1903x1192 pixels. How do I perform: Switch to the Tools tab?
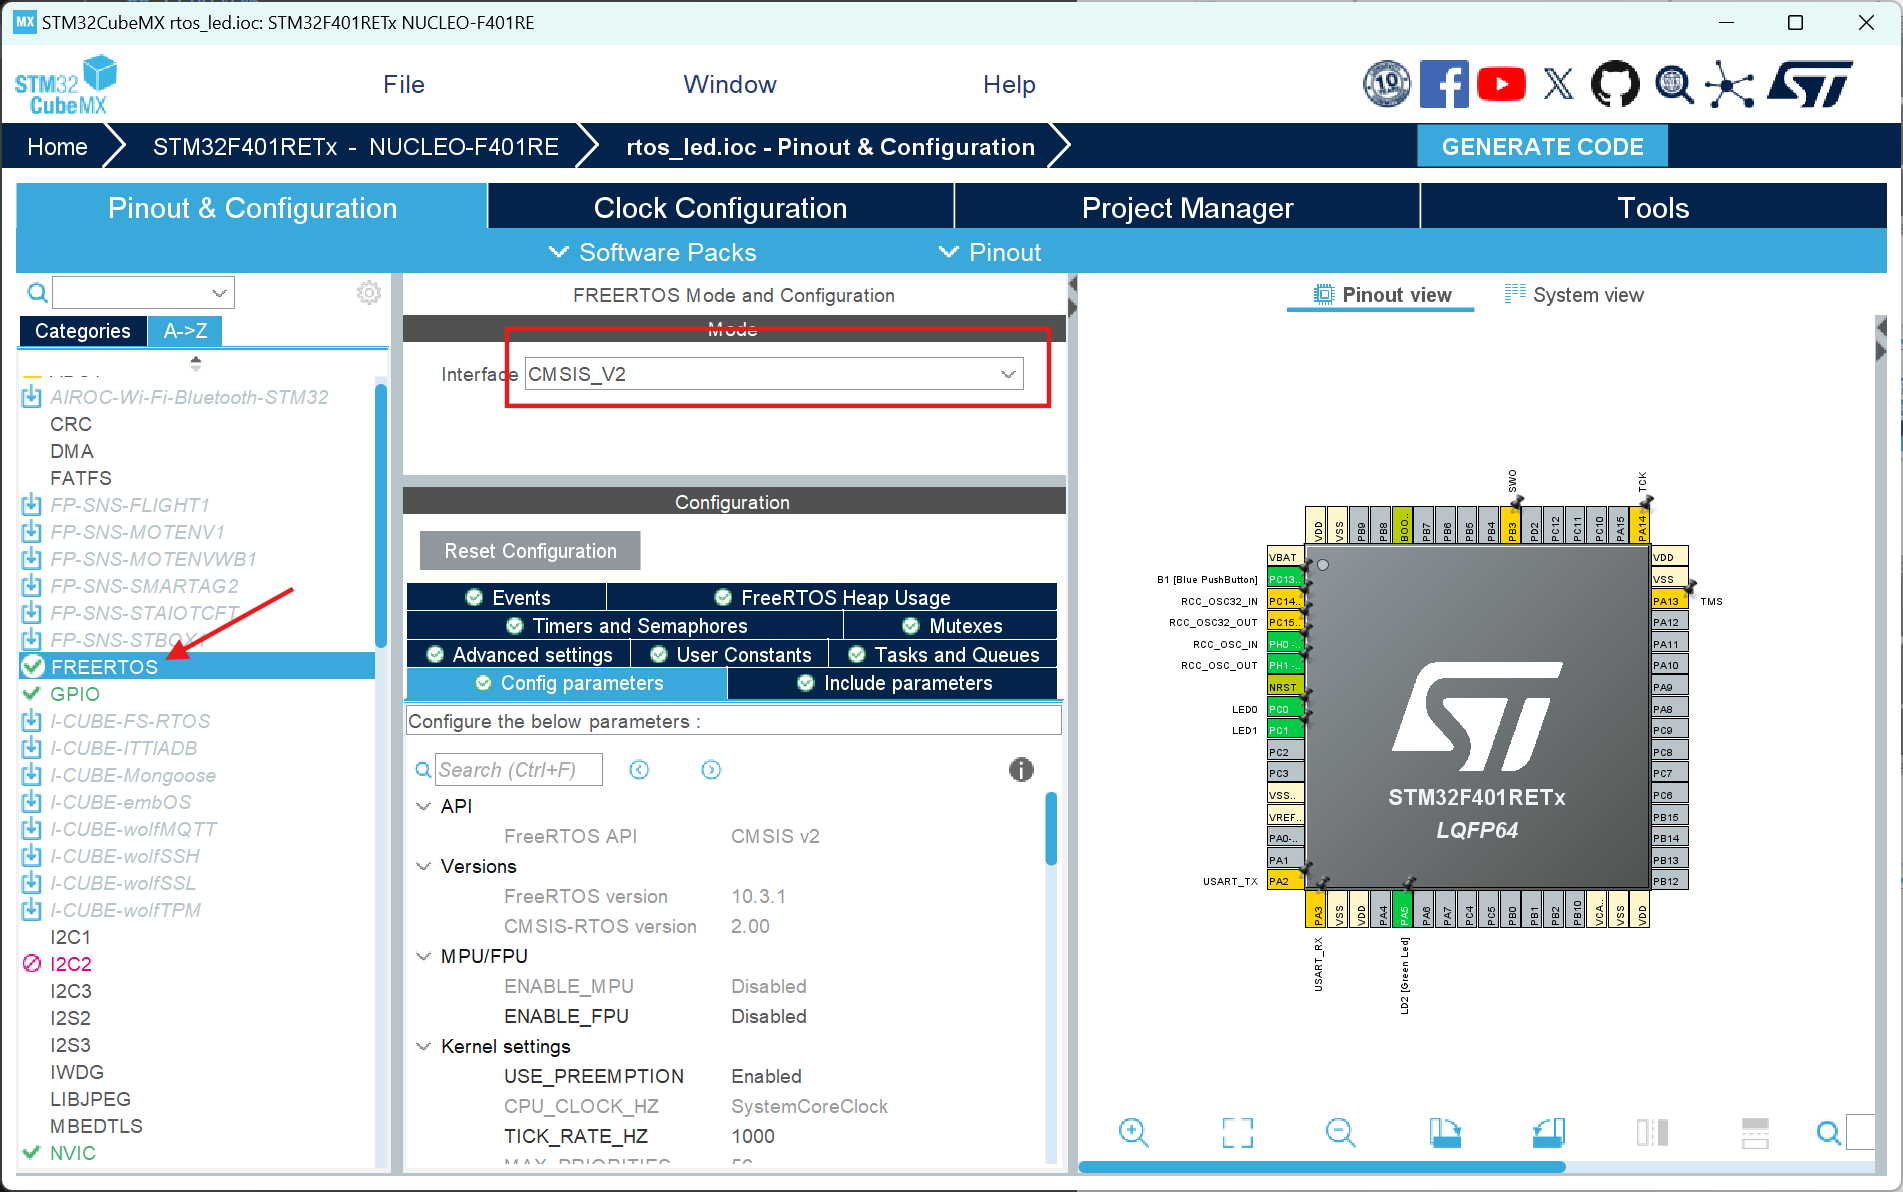click(x=1653, y=208)
